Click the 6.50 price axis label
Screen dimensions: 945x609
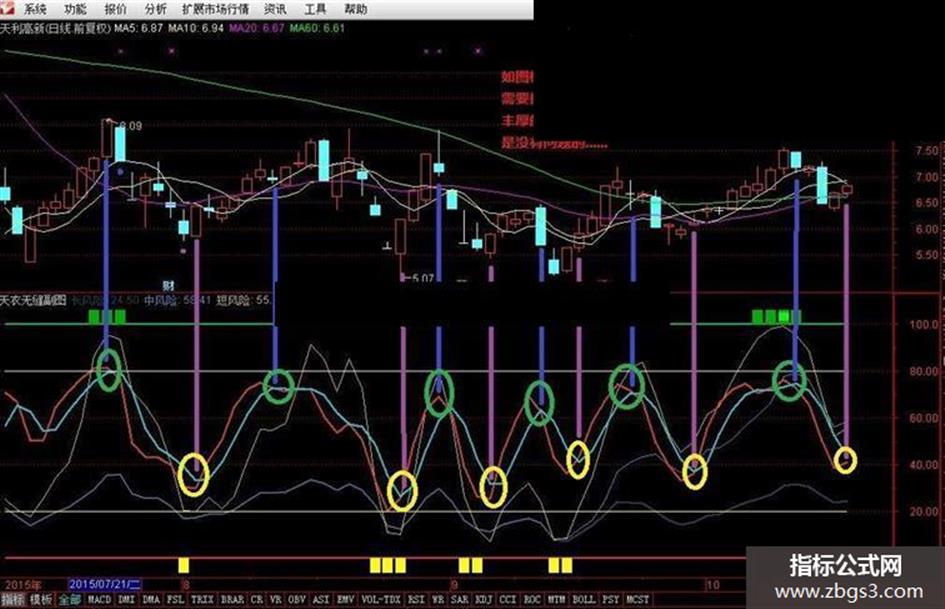pyautogui.click(x=927, y=203)
